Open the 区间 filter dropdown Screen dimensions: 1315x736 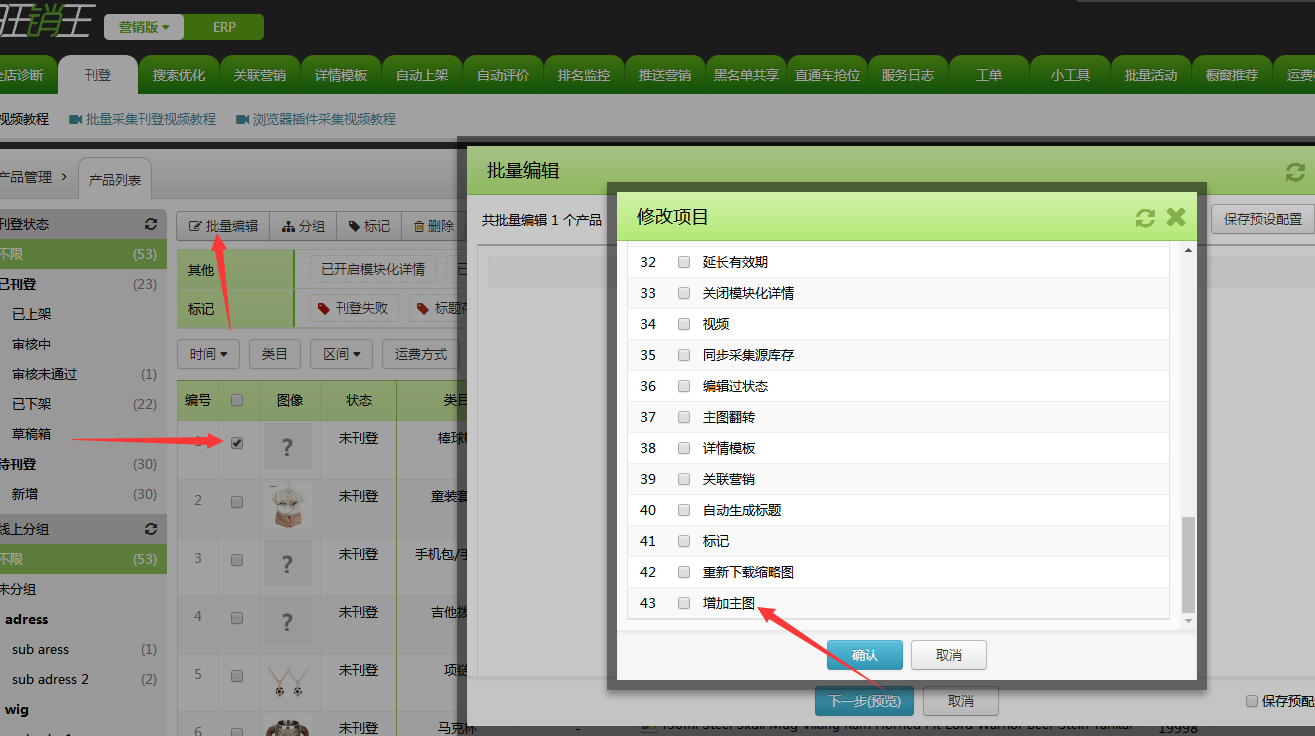[x=342, y=354]
